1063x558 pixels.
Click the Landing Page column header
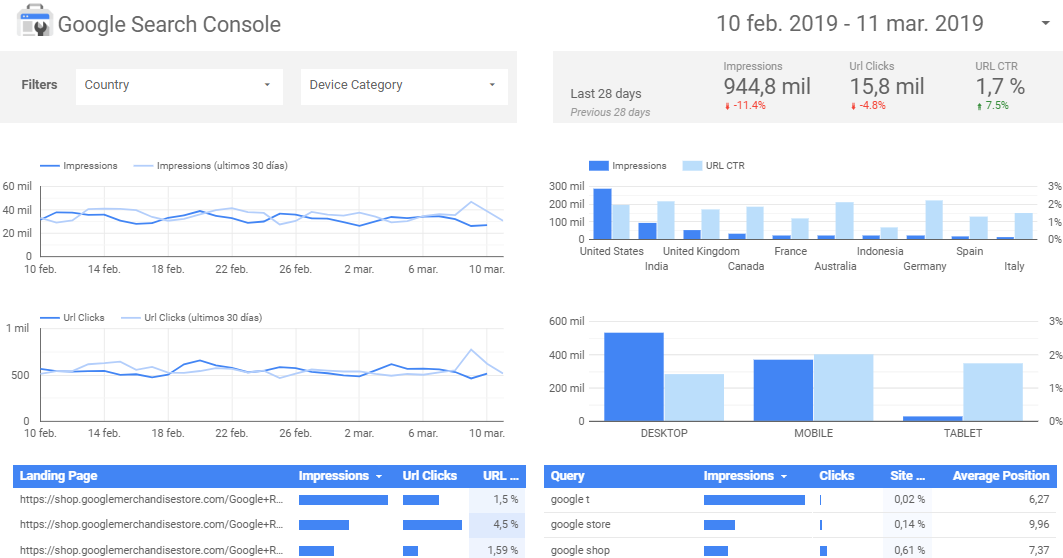58,476
